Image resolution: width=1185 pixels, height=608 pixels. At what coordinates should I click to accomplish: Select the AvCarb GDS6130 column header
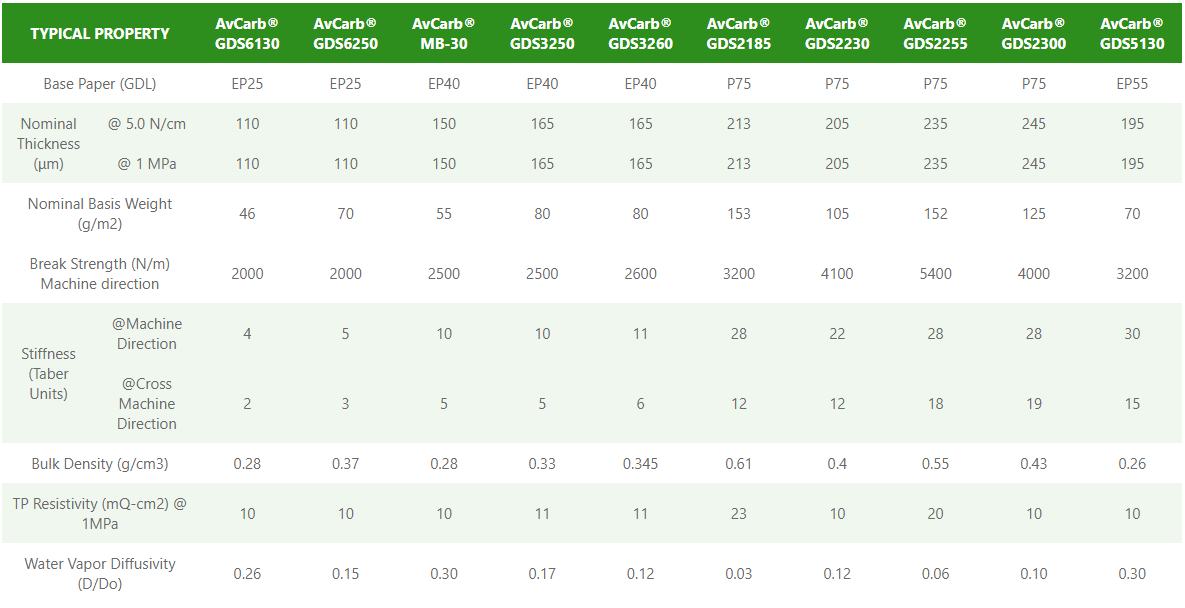(247, 33)
